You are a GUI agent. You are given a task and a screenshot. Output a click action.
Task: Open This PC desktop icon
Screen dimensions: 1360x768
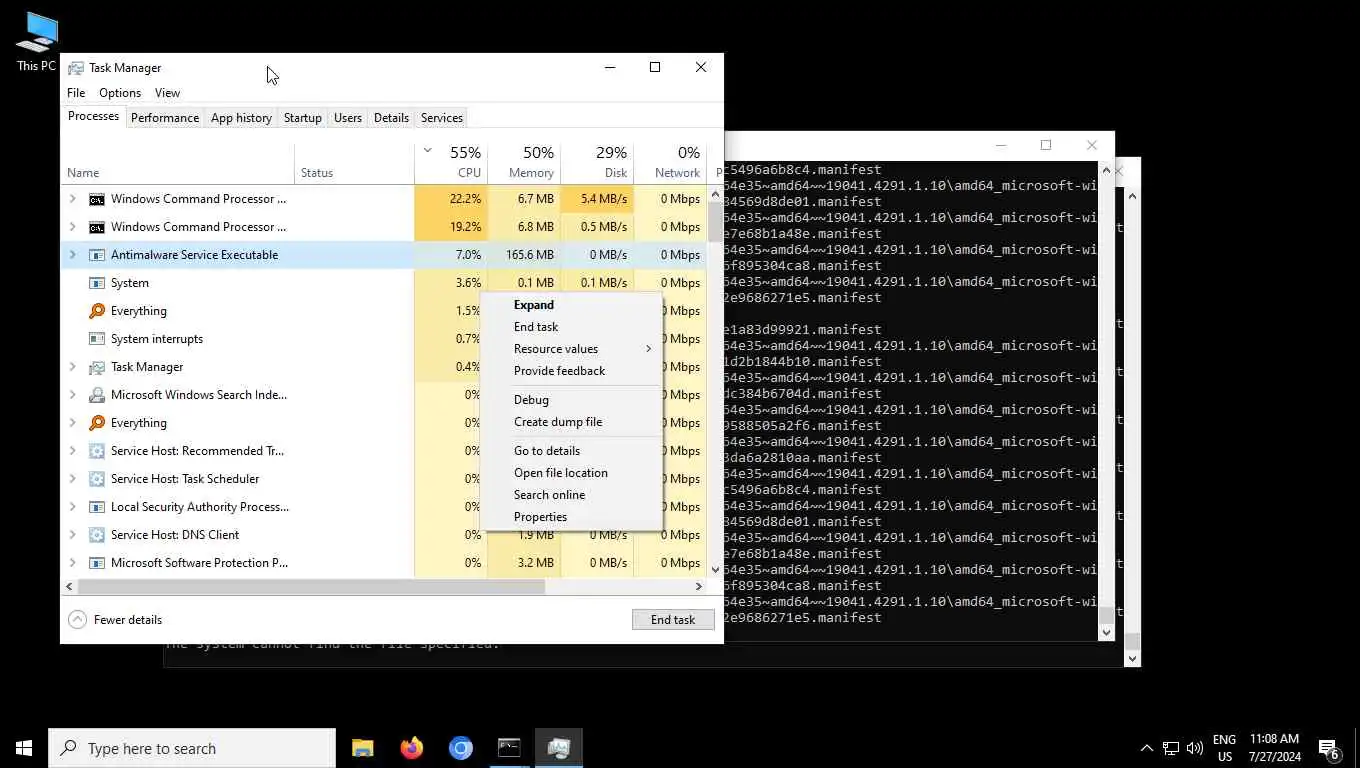coord(36,42)
